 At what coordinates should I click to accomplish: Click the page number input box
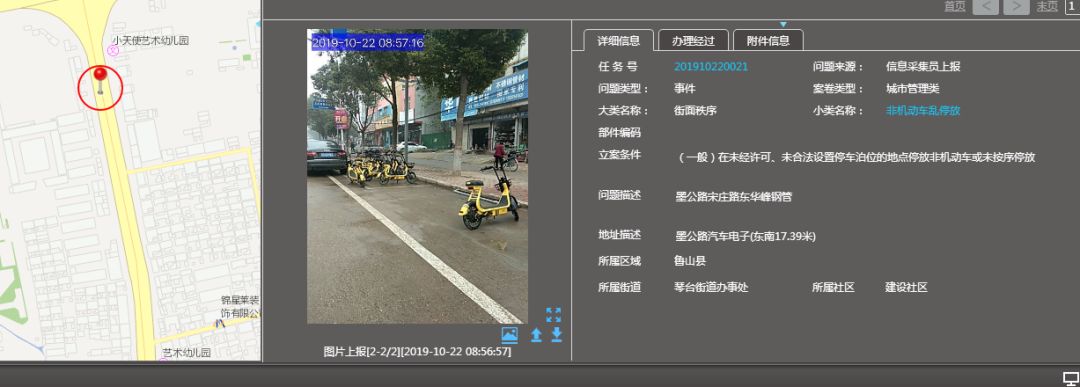coord(1072,6)
